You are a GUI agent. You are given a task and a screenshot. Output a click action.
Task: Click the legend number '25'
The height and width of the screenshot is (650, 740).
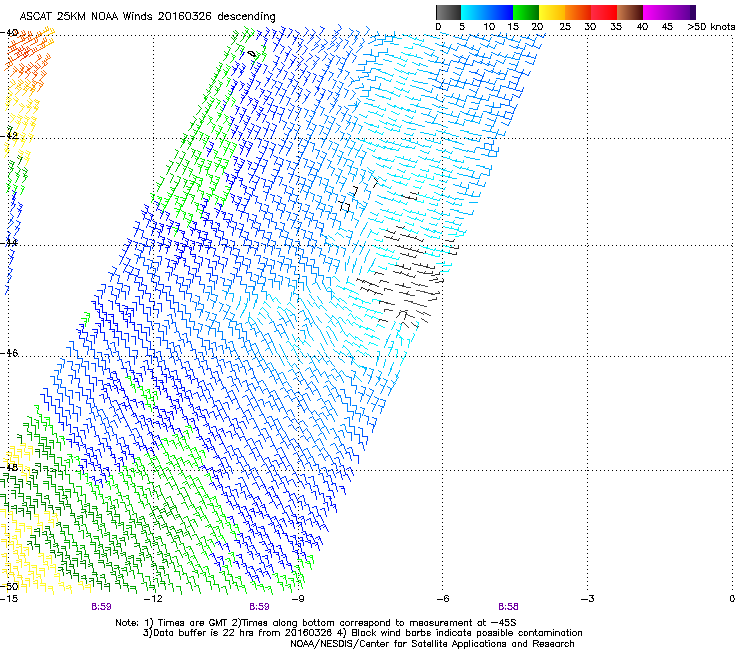565,27
